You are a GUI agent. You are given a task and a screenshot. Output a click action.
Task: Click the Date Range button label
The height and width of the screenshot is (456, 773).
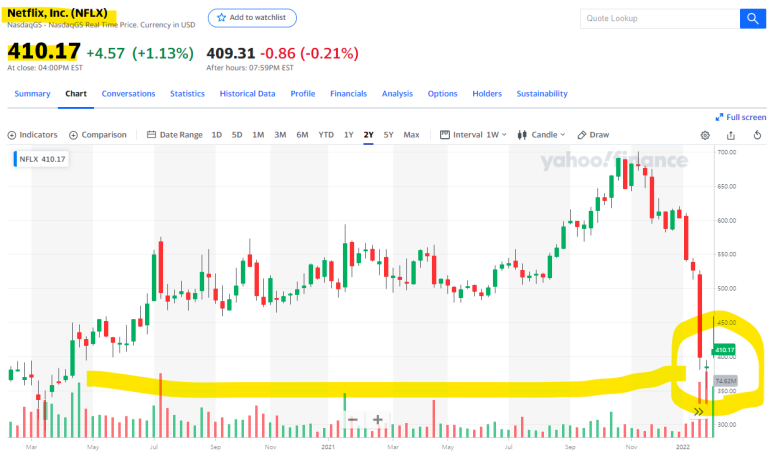(181, 135)
